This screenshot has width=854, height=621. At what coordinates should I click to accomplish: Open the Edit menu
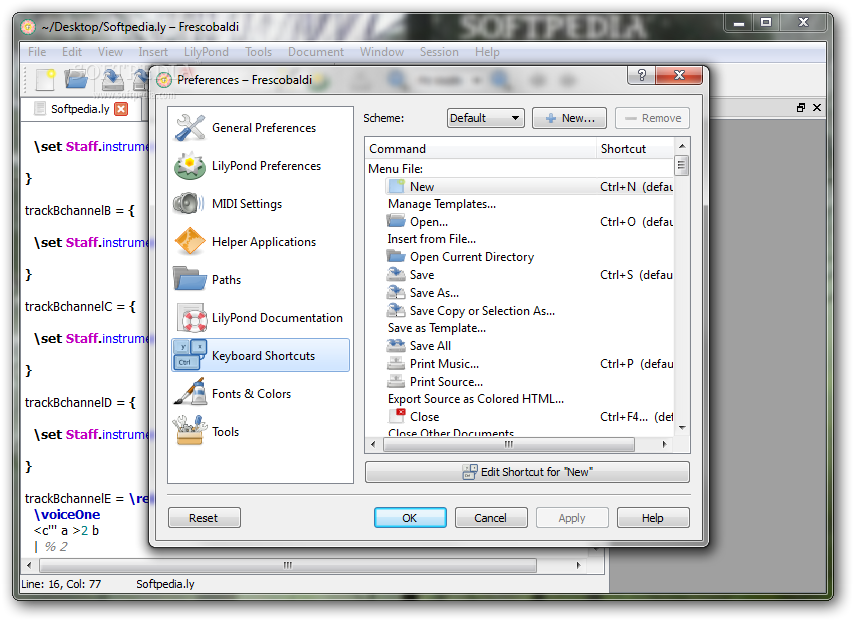[72, 52]
